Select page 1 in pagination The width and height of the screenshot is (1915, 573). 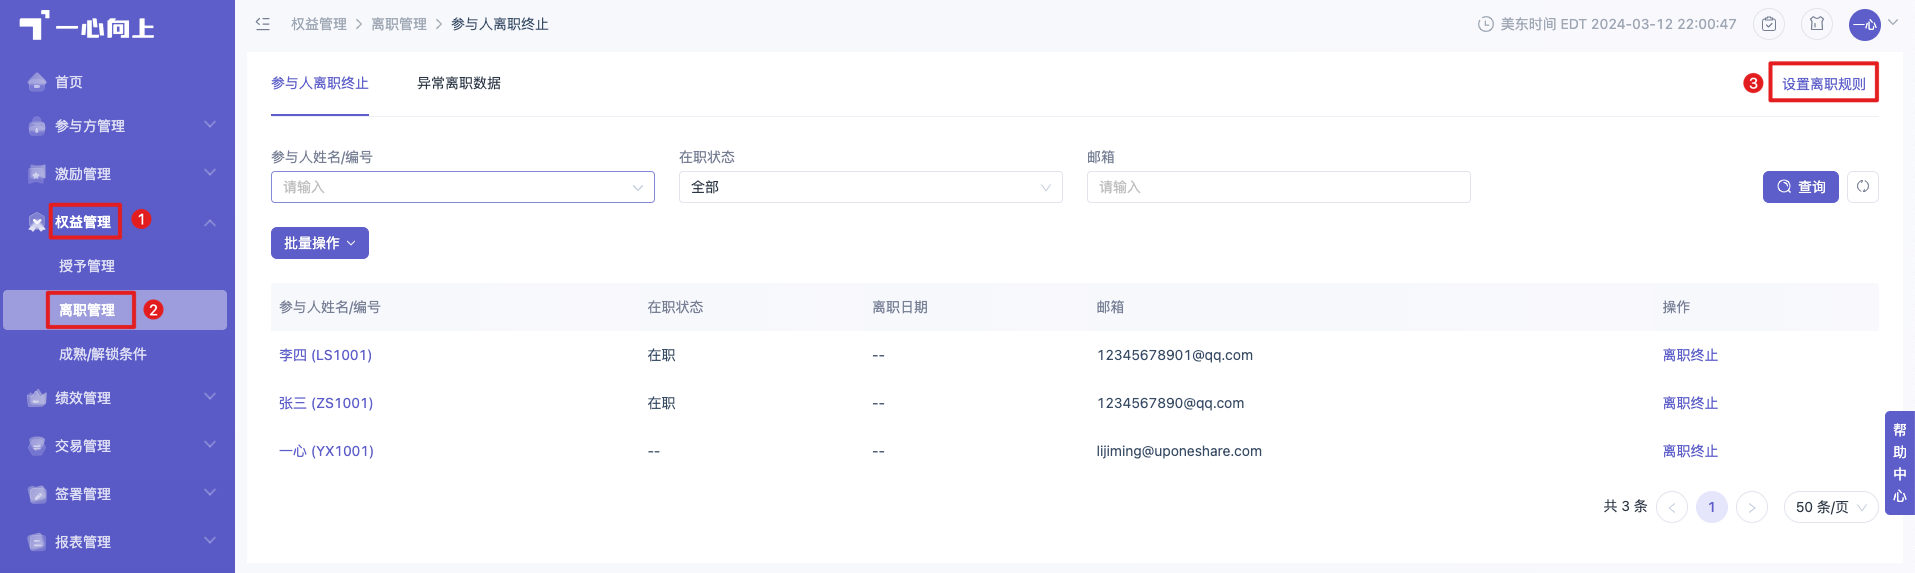(1712, 507)
